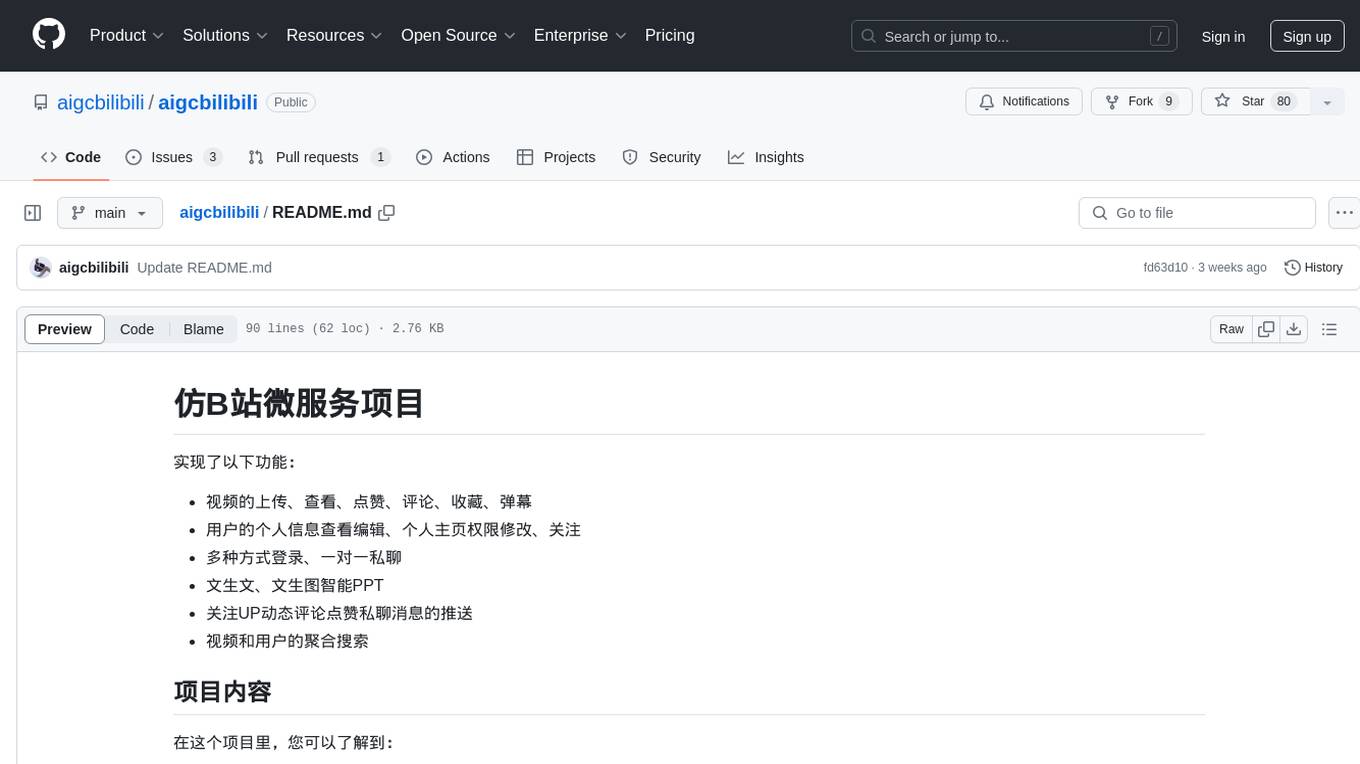Image resolution: width=1360 pixels, height=764 pixels.
Task: Click the fork count 9
Action: (1168, 102)
